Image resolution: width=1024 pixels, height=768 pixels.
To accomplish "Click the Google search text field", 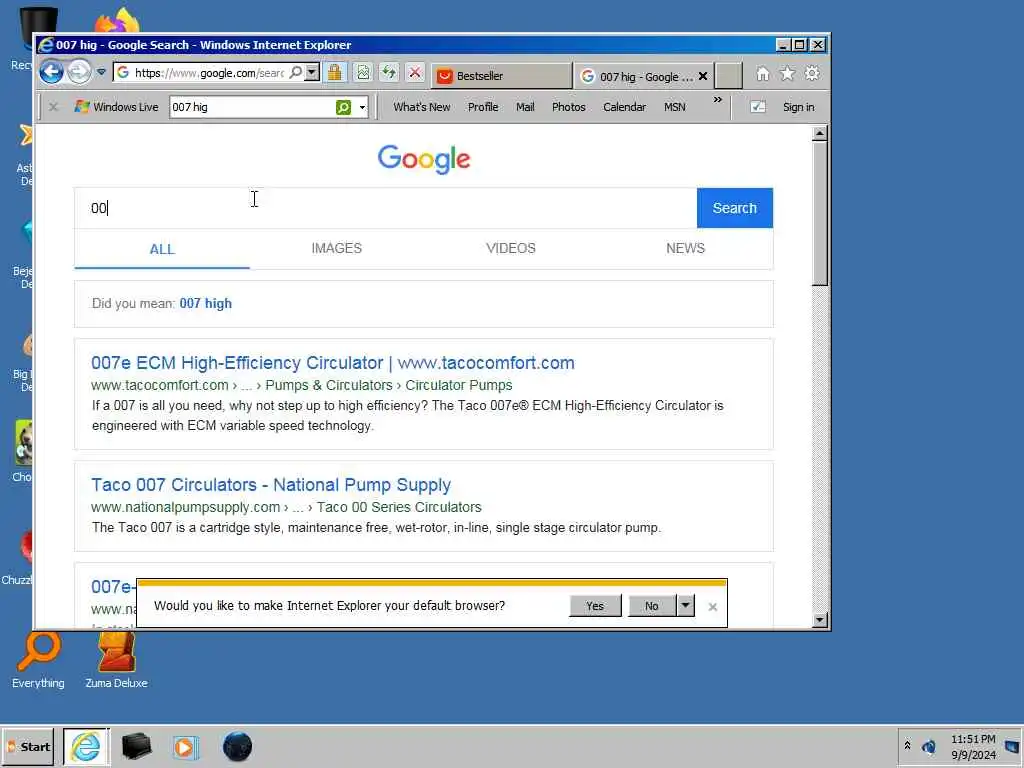I will 385,208.
